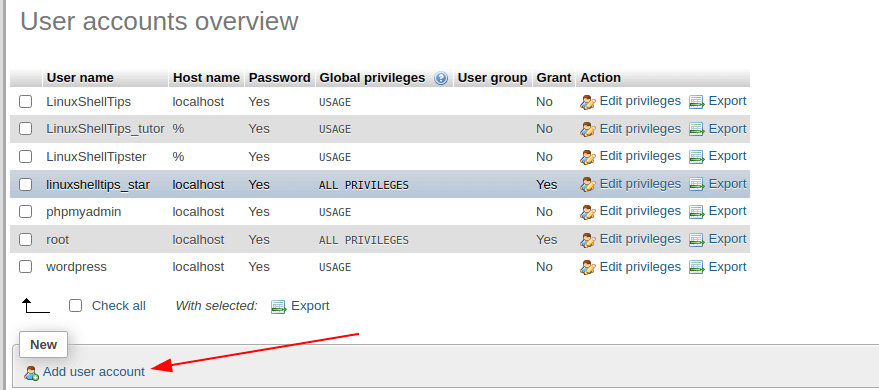Click the user name wordpress

(x=76, y=267)
